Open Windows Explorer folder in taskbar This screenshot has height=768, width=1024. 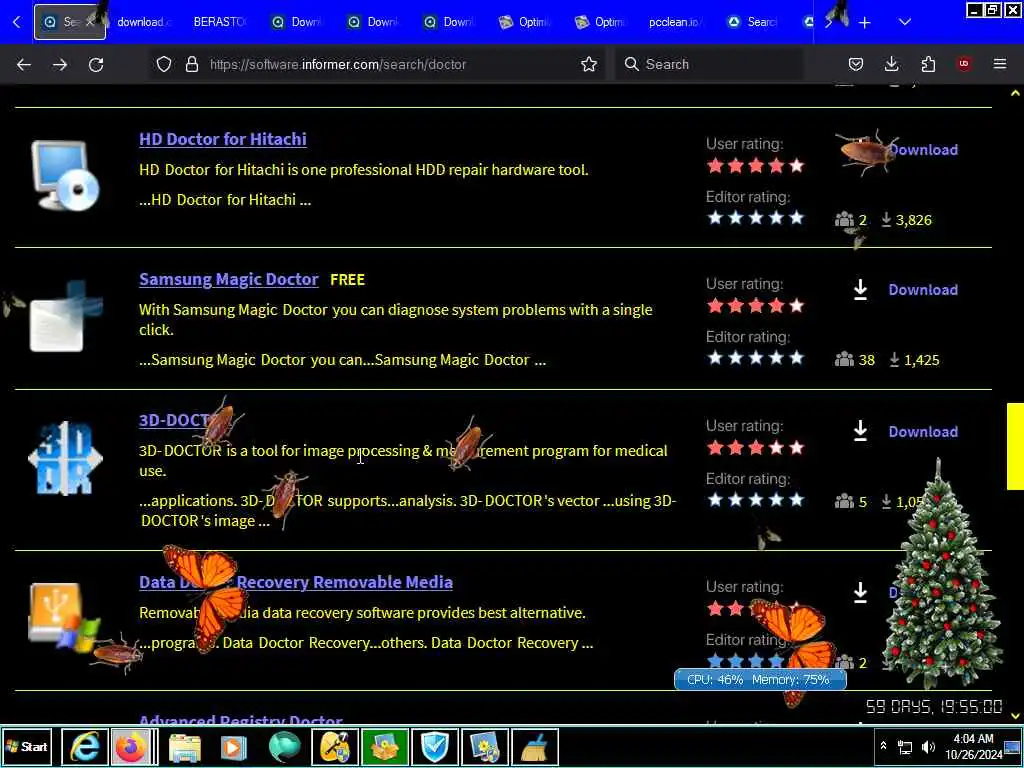[185, 747]
